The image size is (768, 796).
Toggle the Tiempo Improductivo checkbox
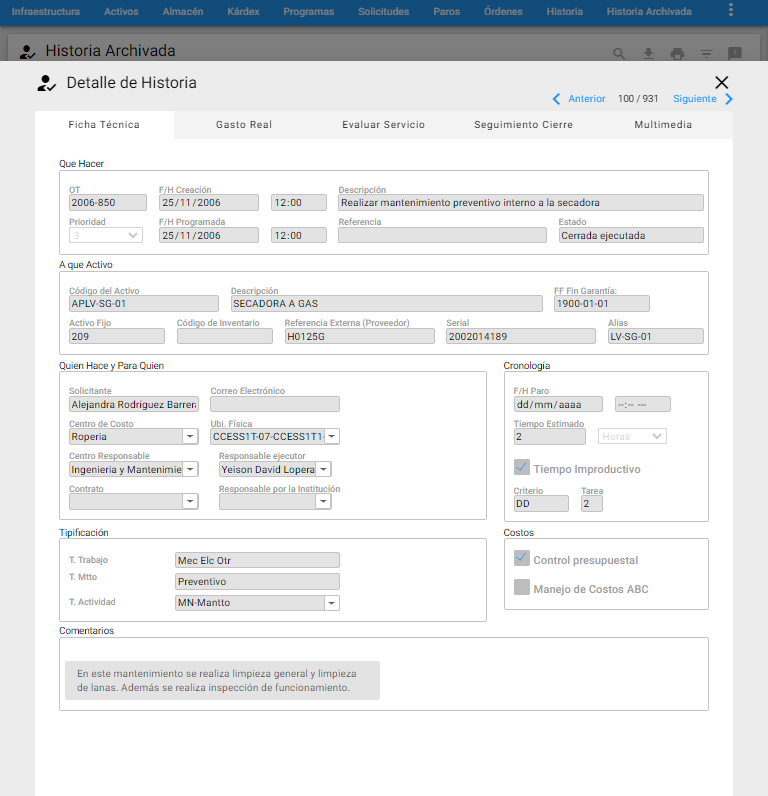click(x=521, y=467)
